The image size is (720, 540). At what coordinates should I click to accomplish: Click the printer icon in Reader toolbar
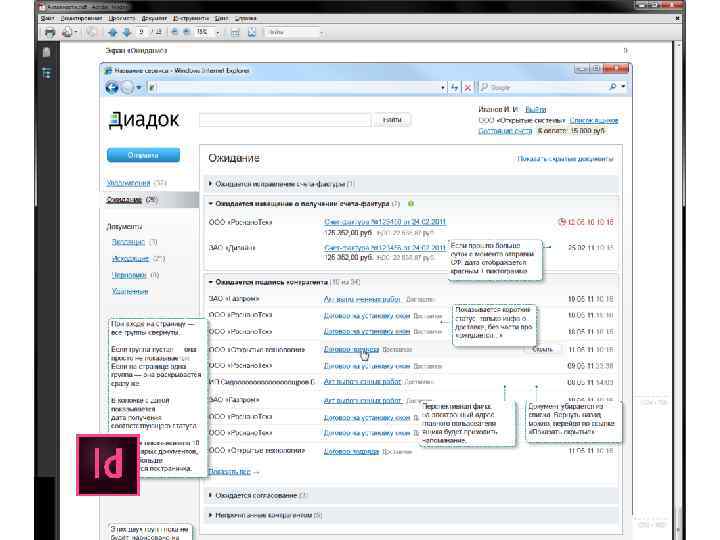(x=50, y=32)
